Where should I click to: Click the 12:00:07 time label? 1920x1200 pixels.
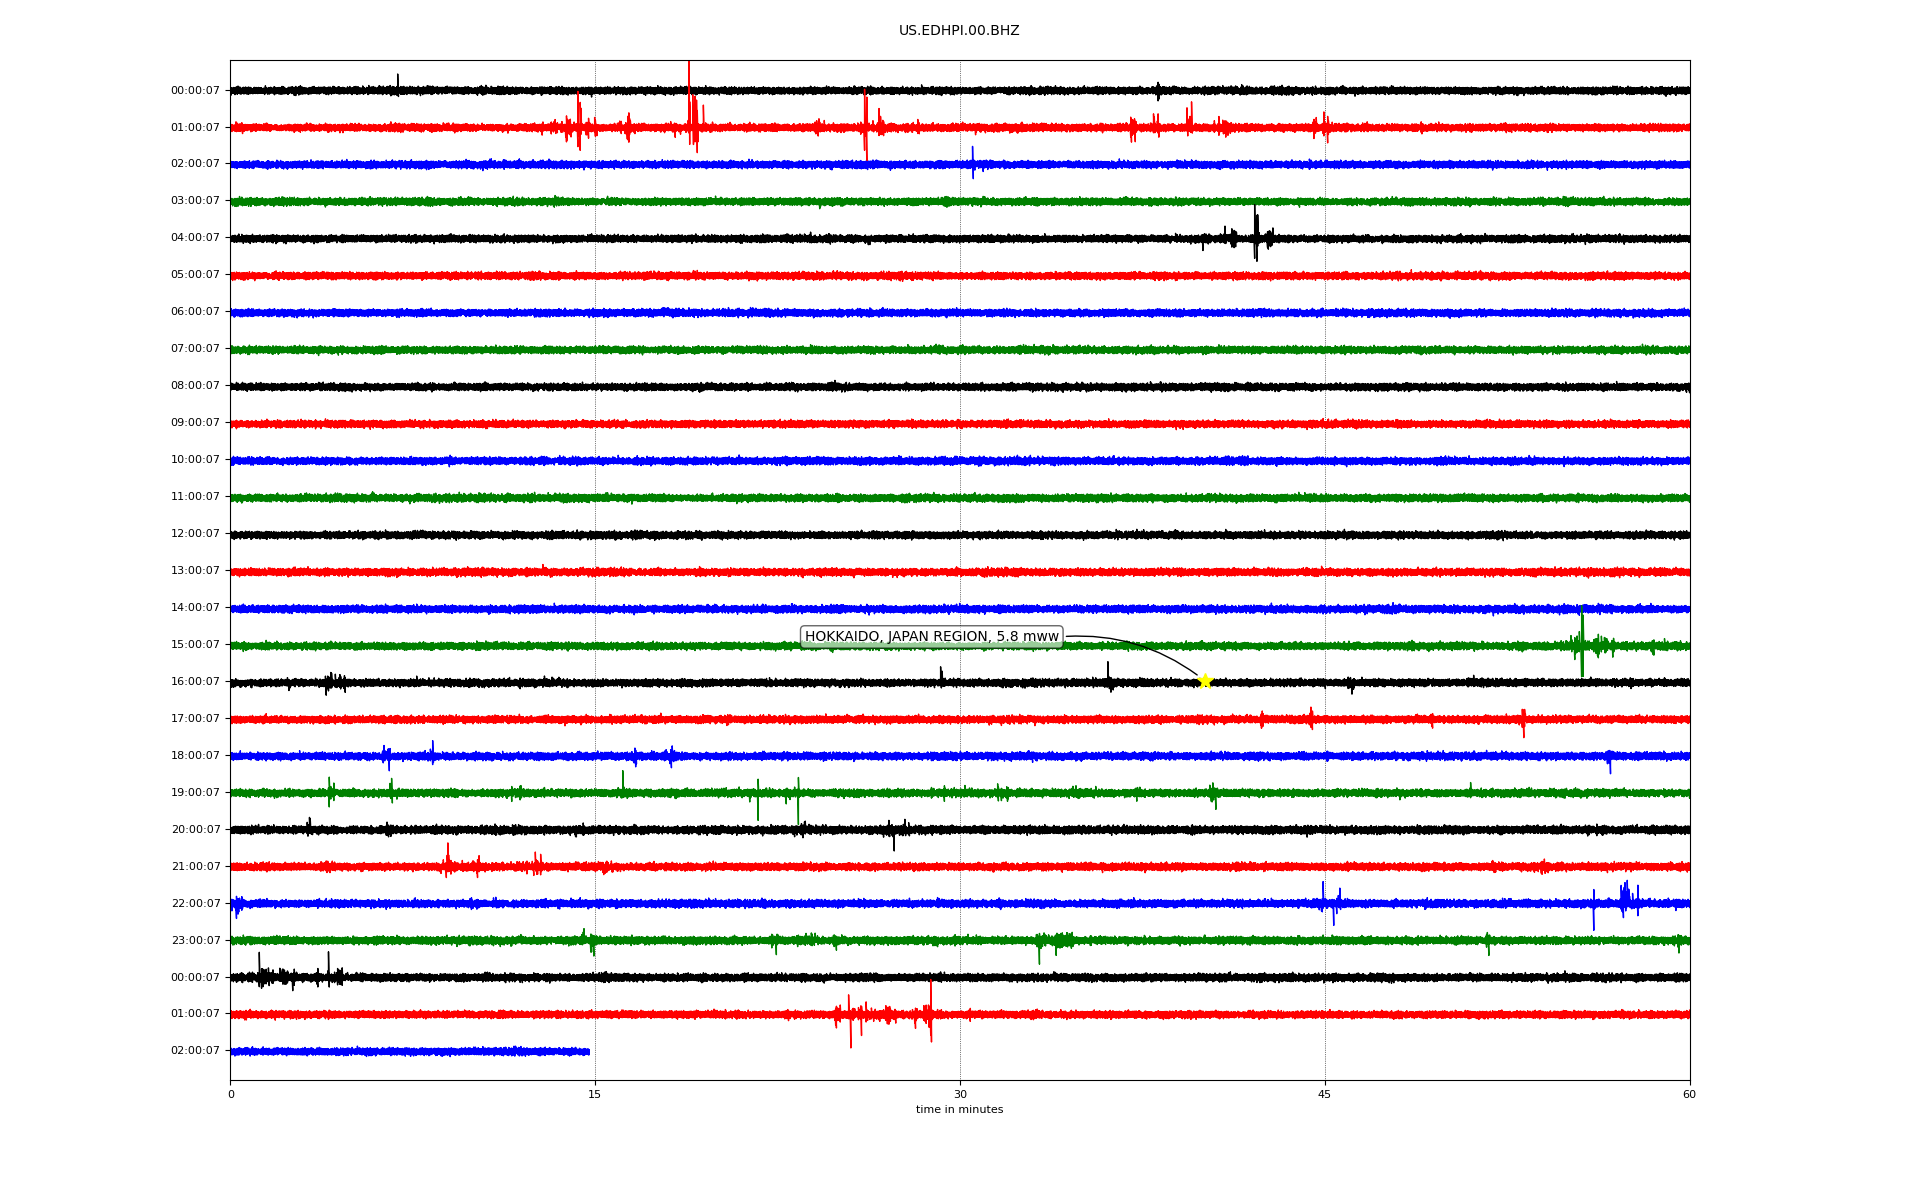click(195, 534)
